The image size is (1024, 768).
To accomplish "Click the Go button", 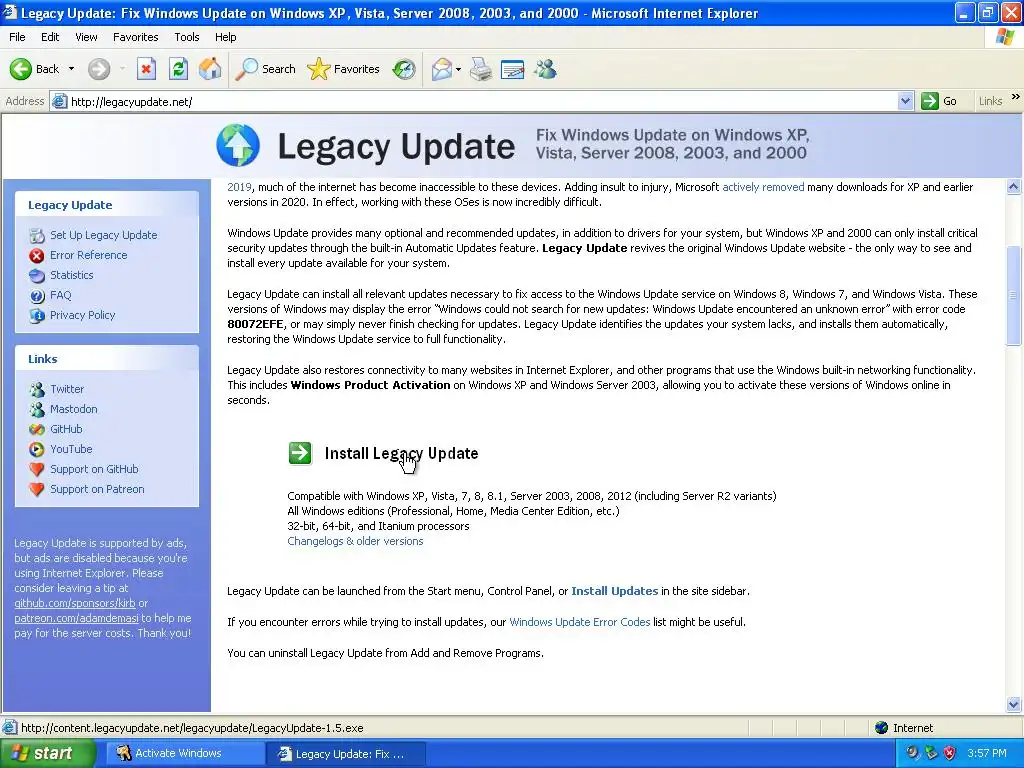I will (x=939, y=101).
